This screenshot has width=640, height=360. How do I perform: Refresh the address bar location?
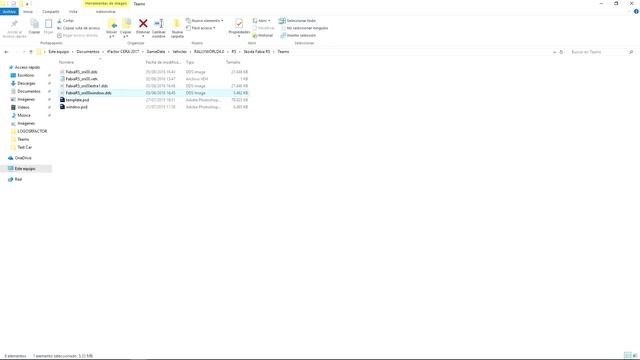pos(561,52)
